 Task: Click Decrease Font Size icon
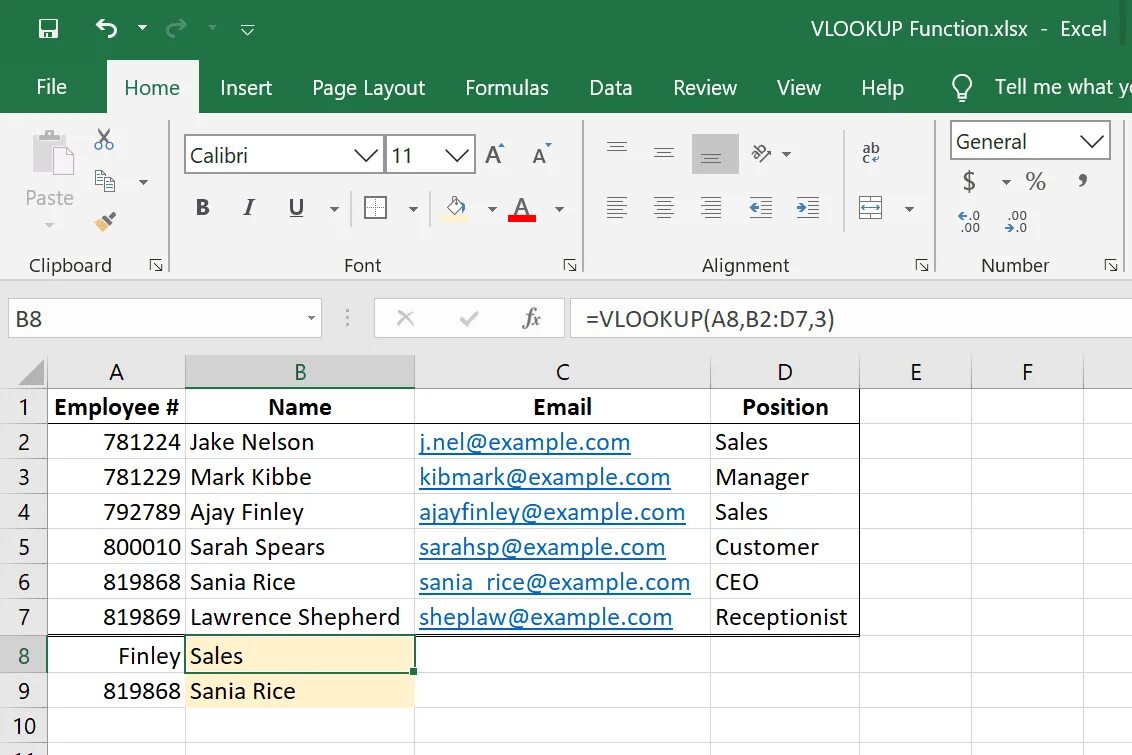coord(541,154)
